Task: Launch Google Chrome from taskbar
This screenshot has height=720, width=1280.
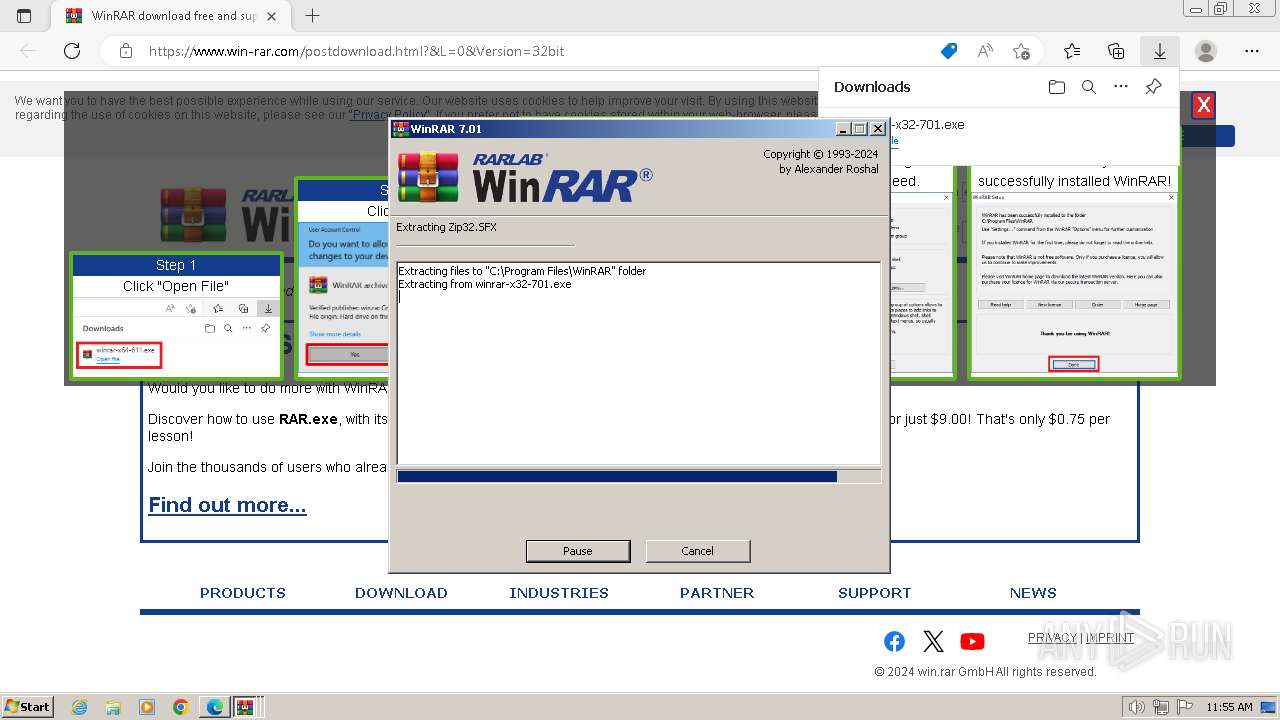Action: coord(181,707)
